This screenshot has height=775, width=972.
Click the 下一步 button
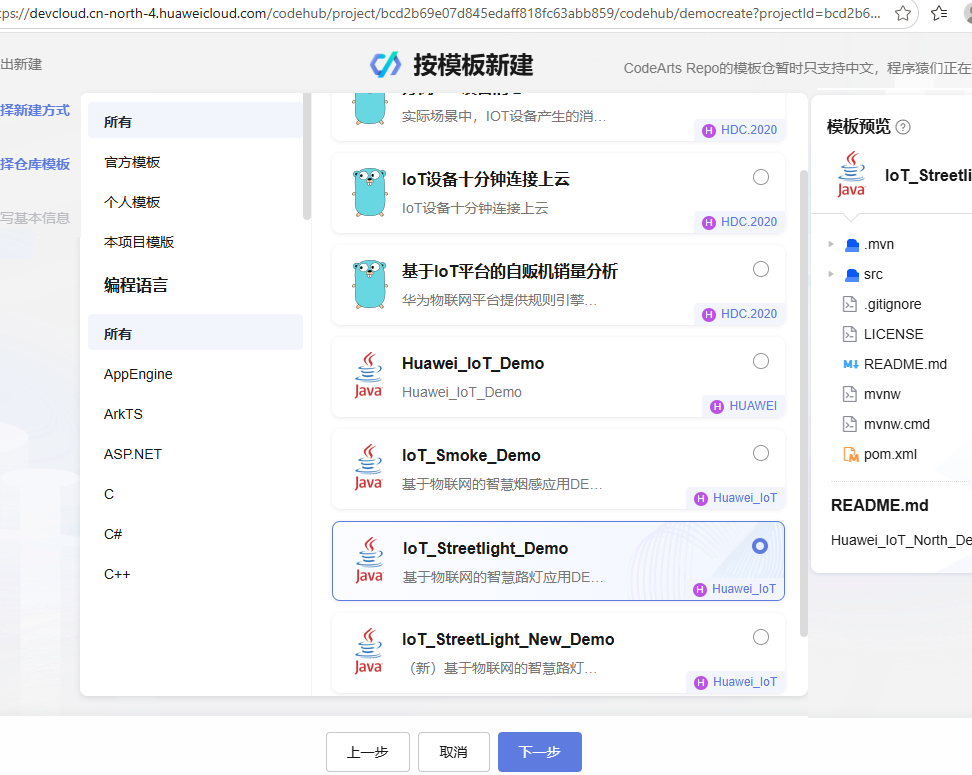click(540, 752)
